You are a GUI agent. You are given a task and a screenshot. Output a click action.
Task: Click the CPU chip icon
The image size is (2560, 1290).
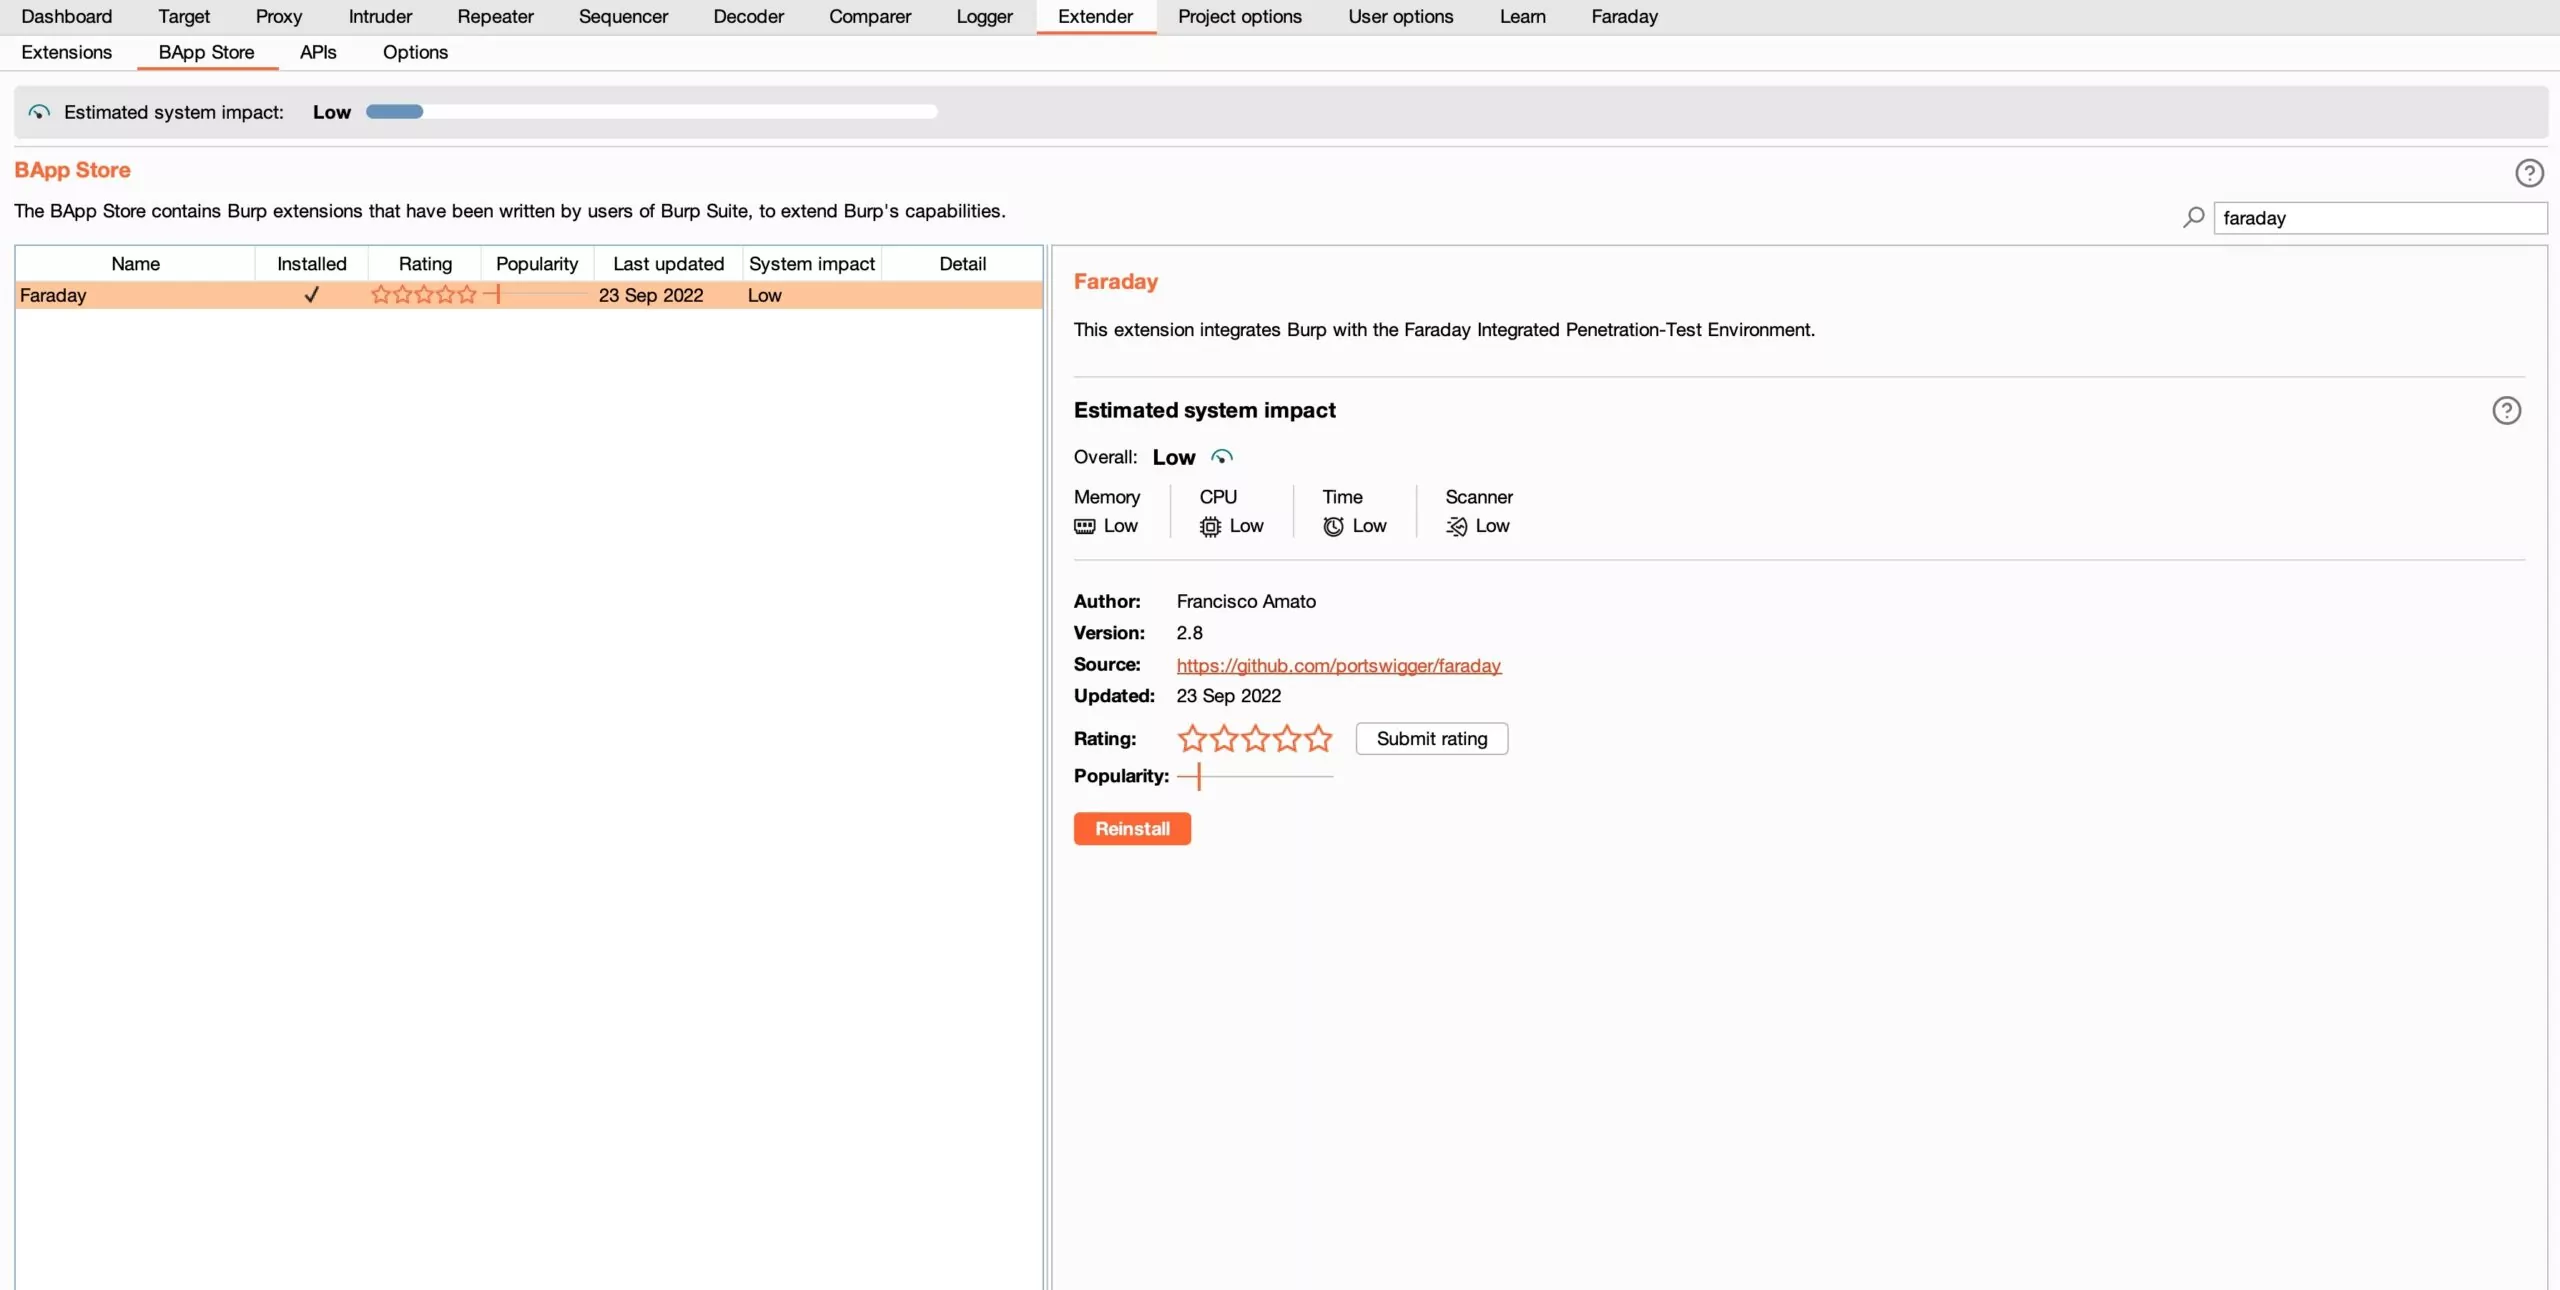click(1210, 526)
